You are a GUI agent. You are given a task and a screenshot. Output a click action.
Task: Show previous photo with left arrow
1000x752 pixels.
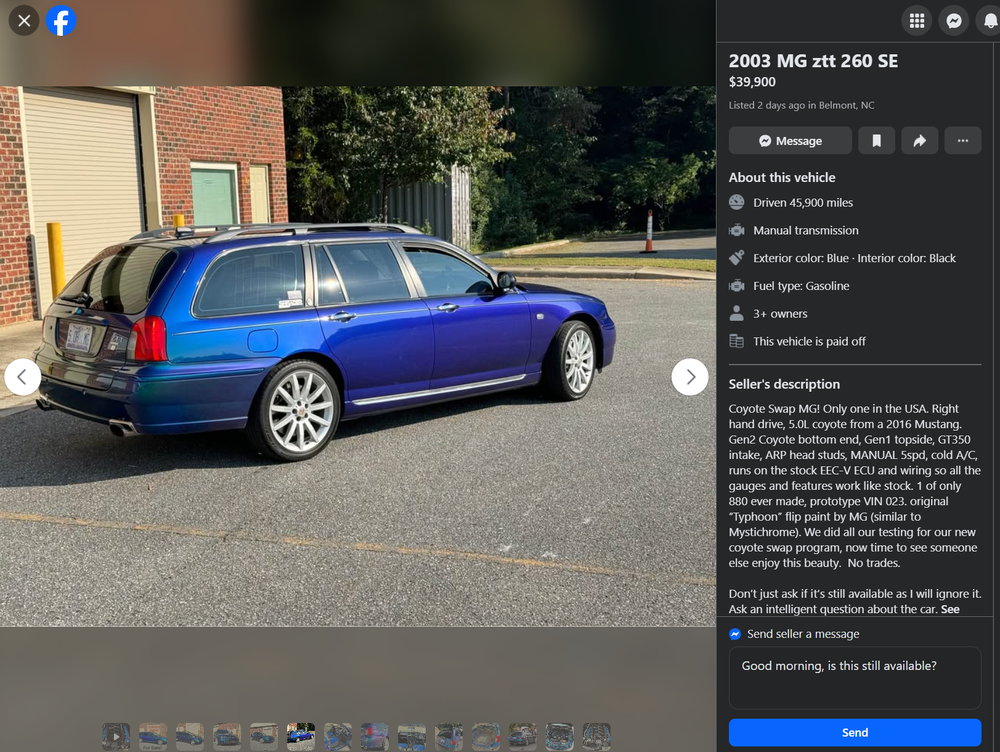(22, 377)
